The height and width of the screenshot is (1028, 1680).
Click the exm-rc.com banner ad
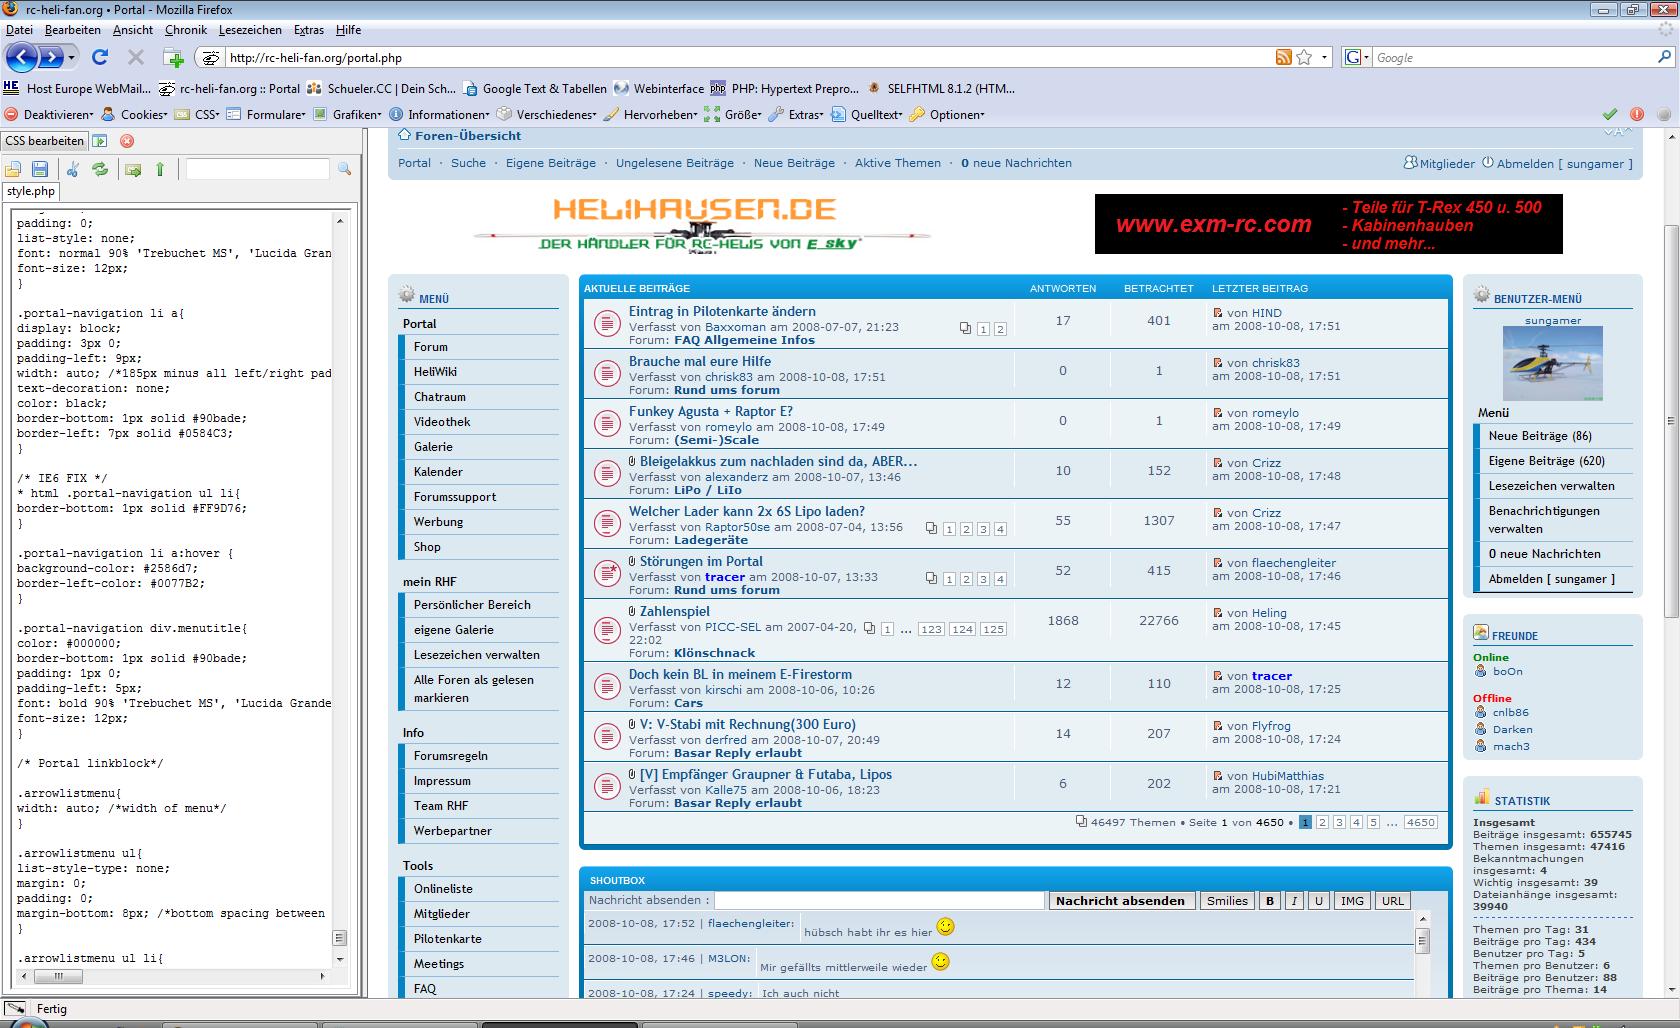click(1328, 224)
